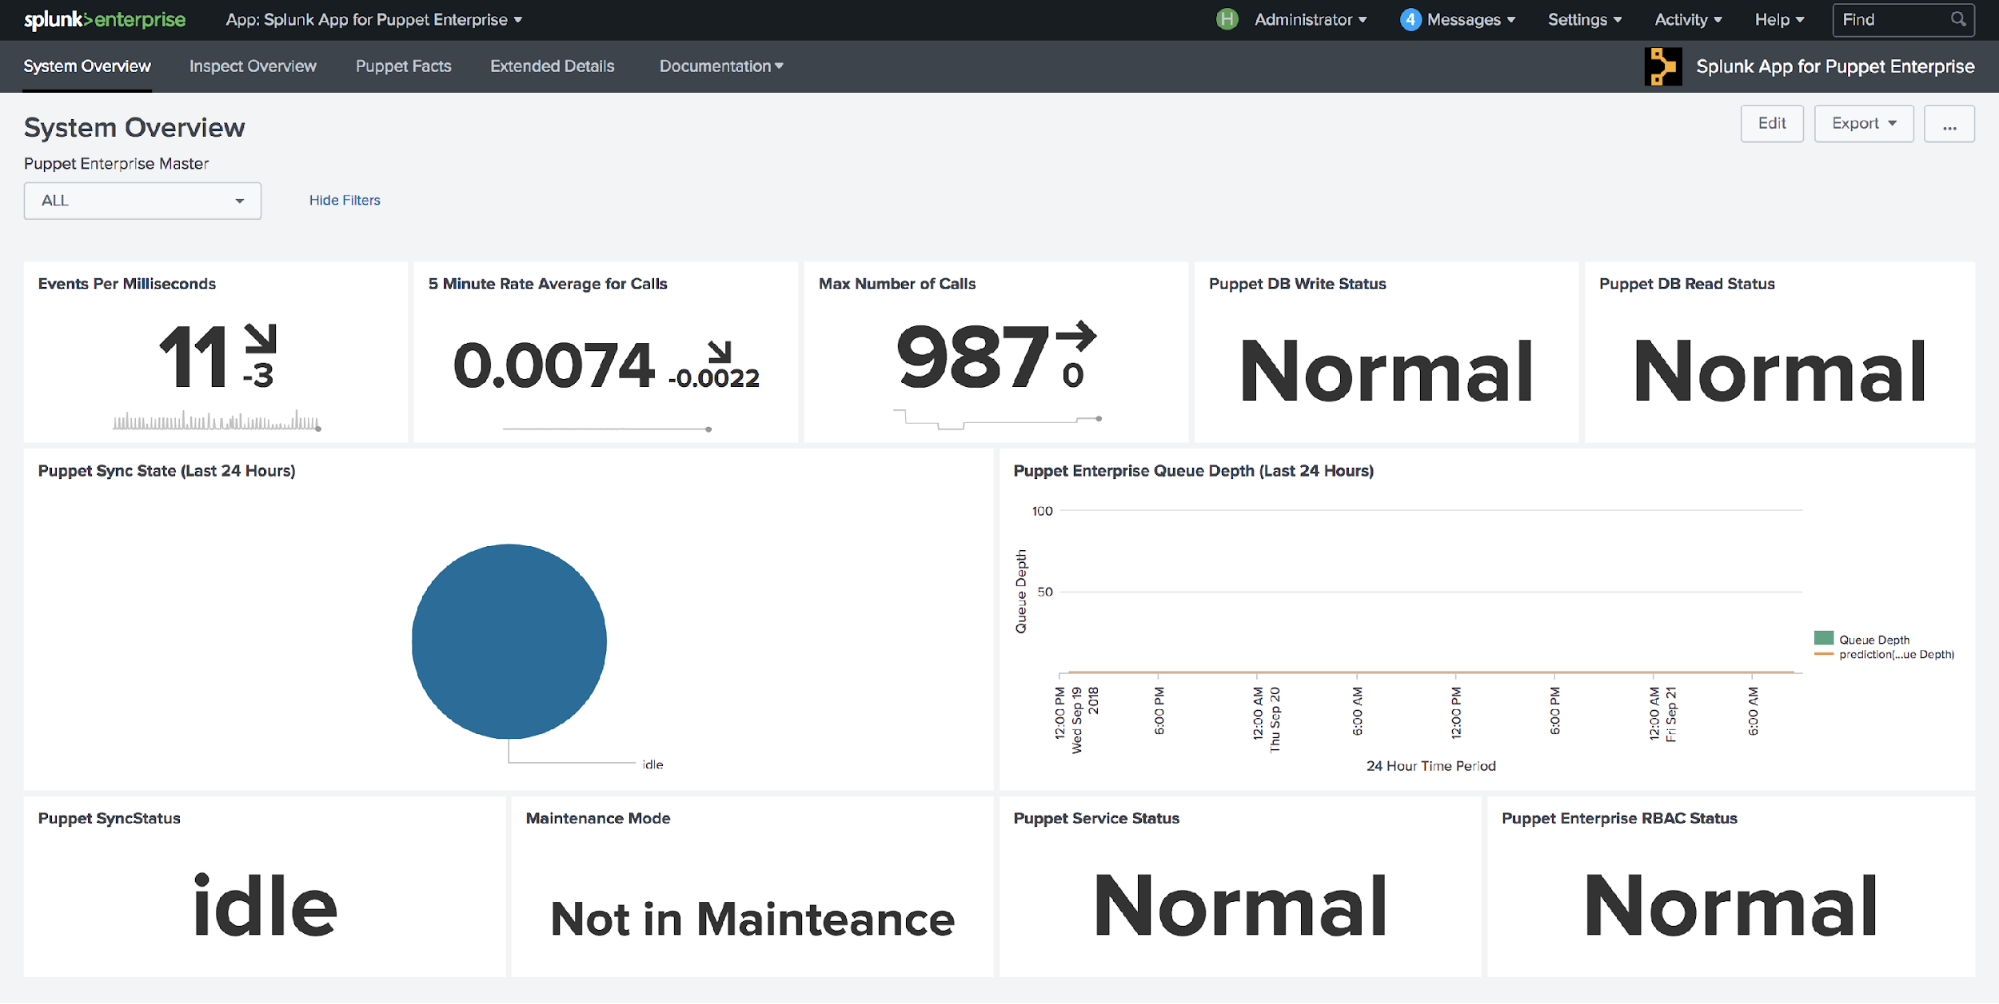Click the 5 Minute Rate trend arrow
The image size is (1999, 1004).
(x=719, y=351)
